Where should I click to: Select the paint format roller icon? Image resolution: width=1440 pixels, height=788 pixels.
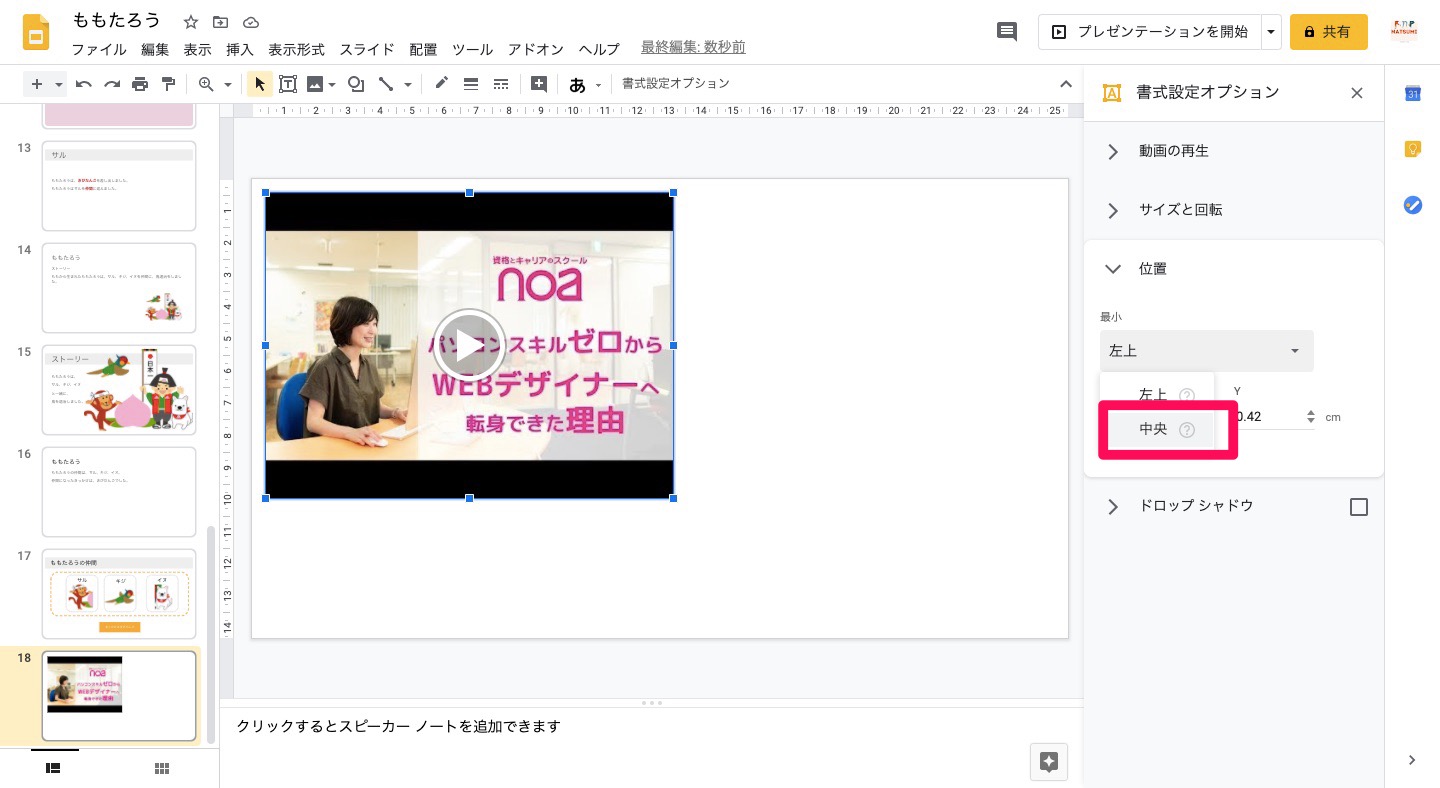click(168, 84)
